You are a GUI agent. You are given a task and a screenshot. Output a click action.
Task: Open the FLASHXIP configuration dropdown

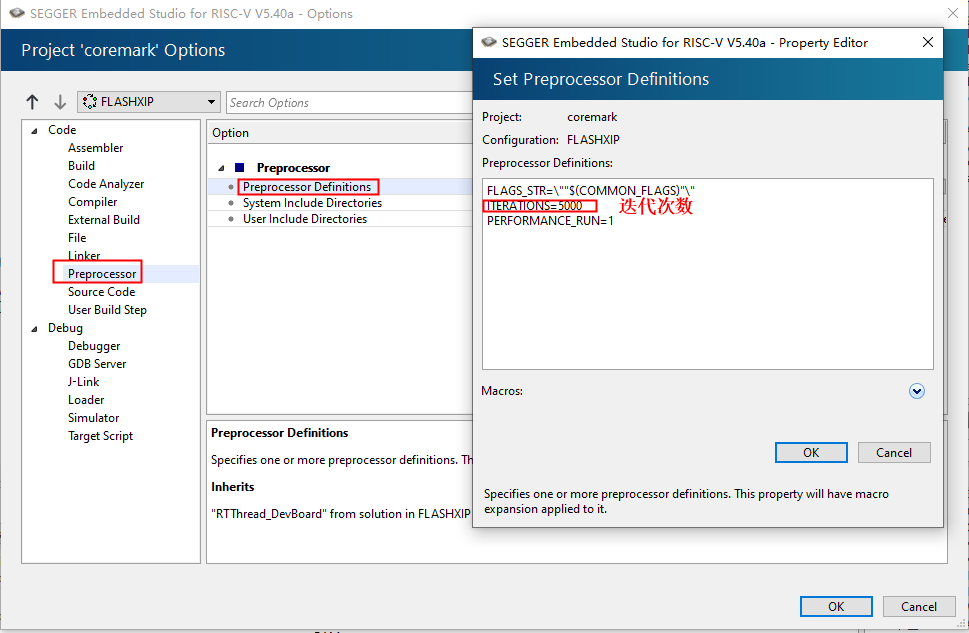tap(149, 101)
